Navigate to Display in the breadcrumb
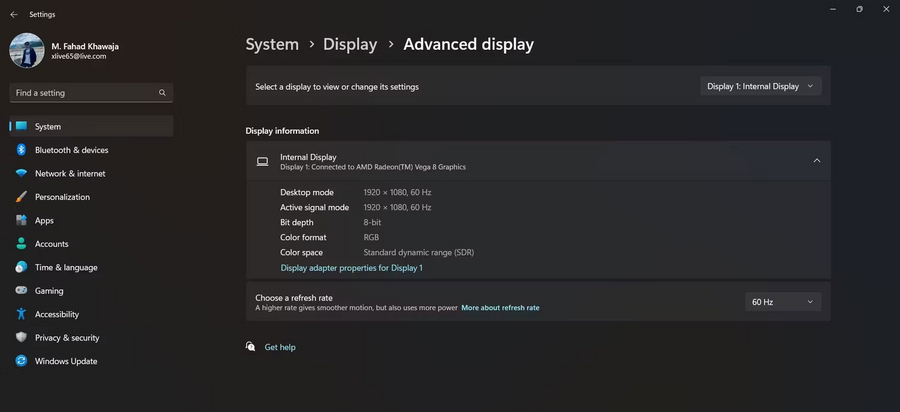The width and height of the screenshot is (900, 412). 350,45
